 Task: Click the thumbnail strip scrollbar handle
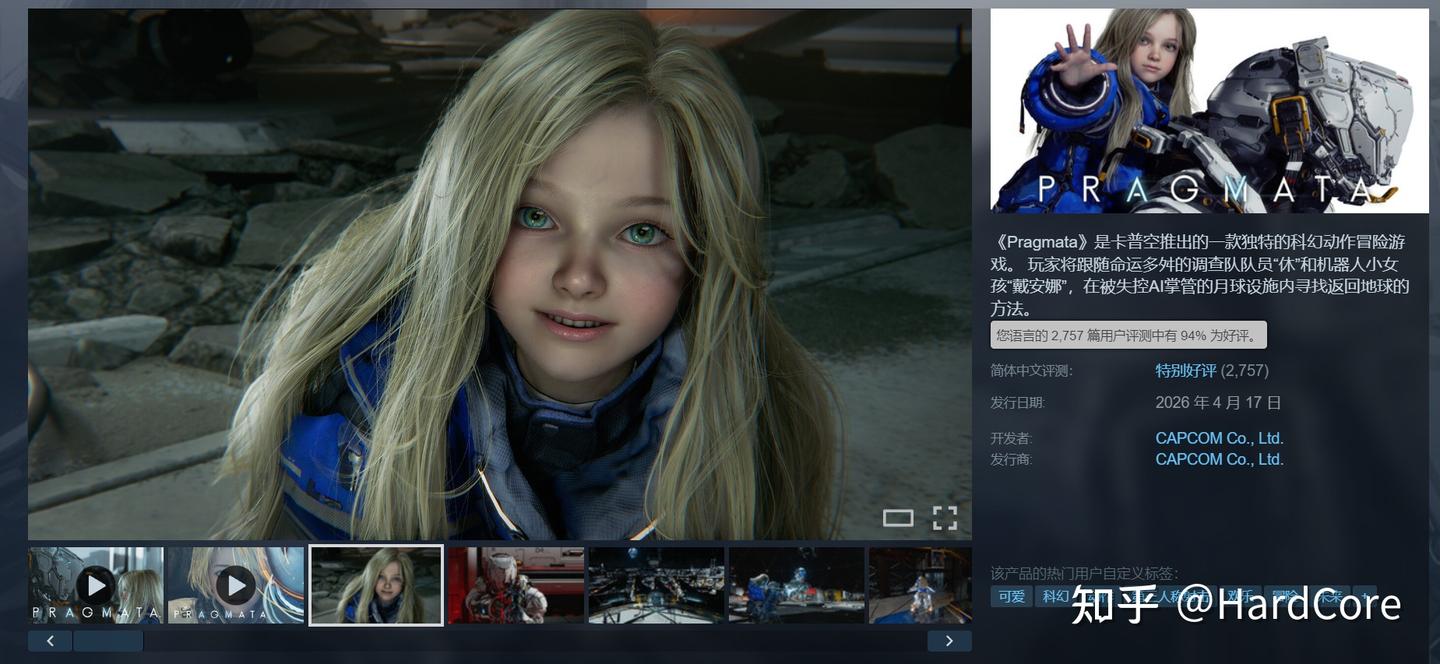[x=108, y=641]
